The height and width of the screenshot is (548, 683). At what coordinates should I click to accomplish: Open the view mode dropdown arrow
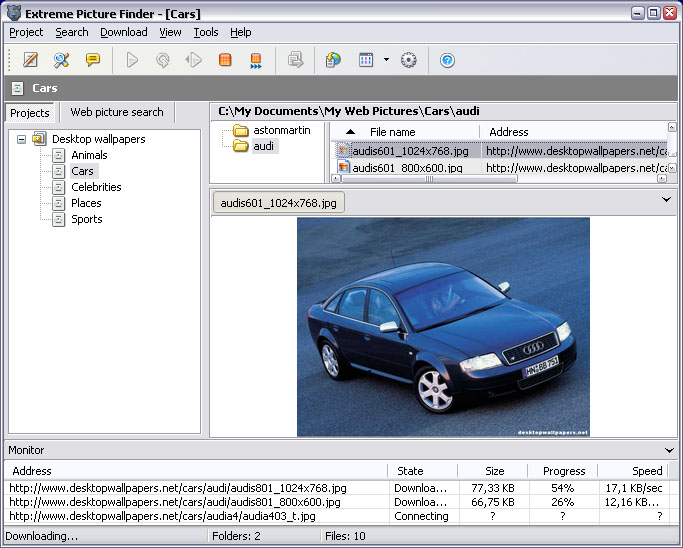tap(386, 60)
